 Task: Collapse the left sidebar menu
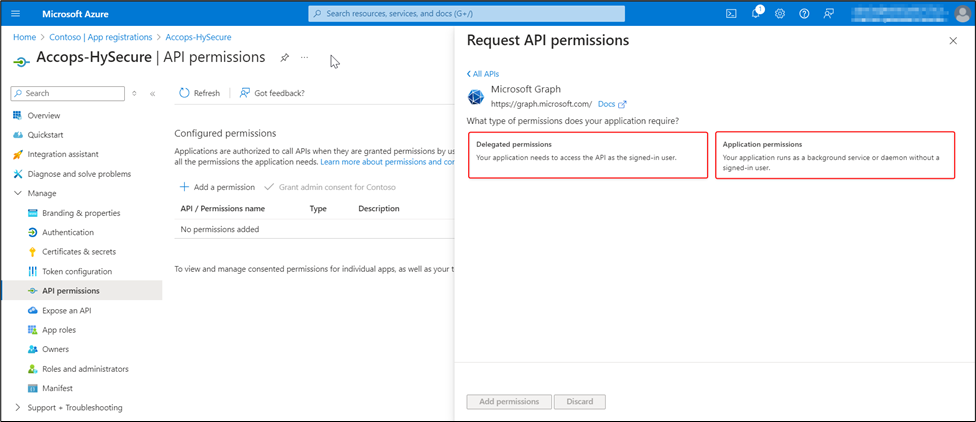pos(152,93)
